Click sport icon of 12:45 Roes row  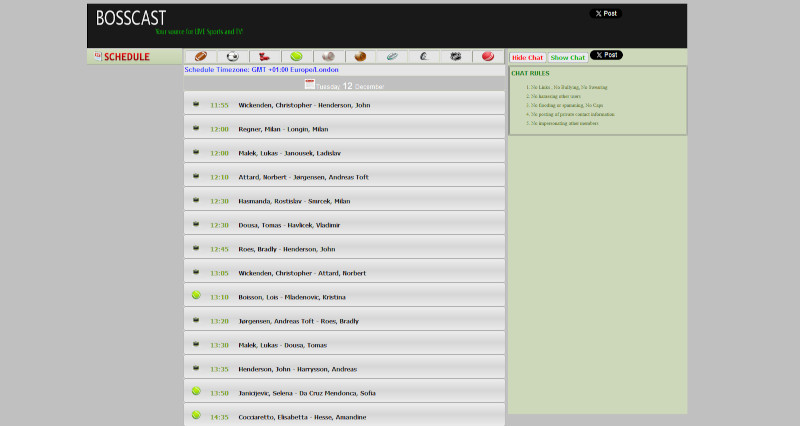pos(196,248)
